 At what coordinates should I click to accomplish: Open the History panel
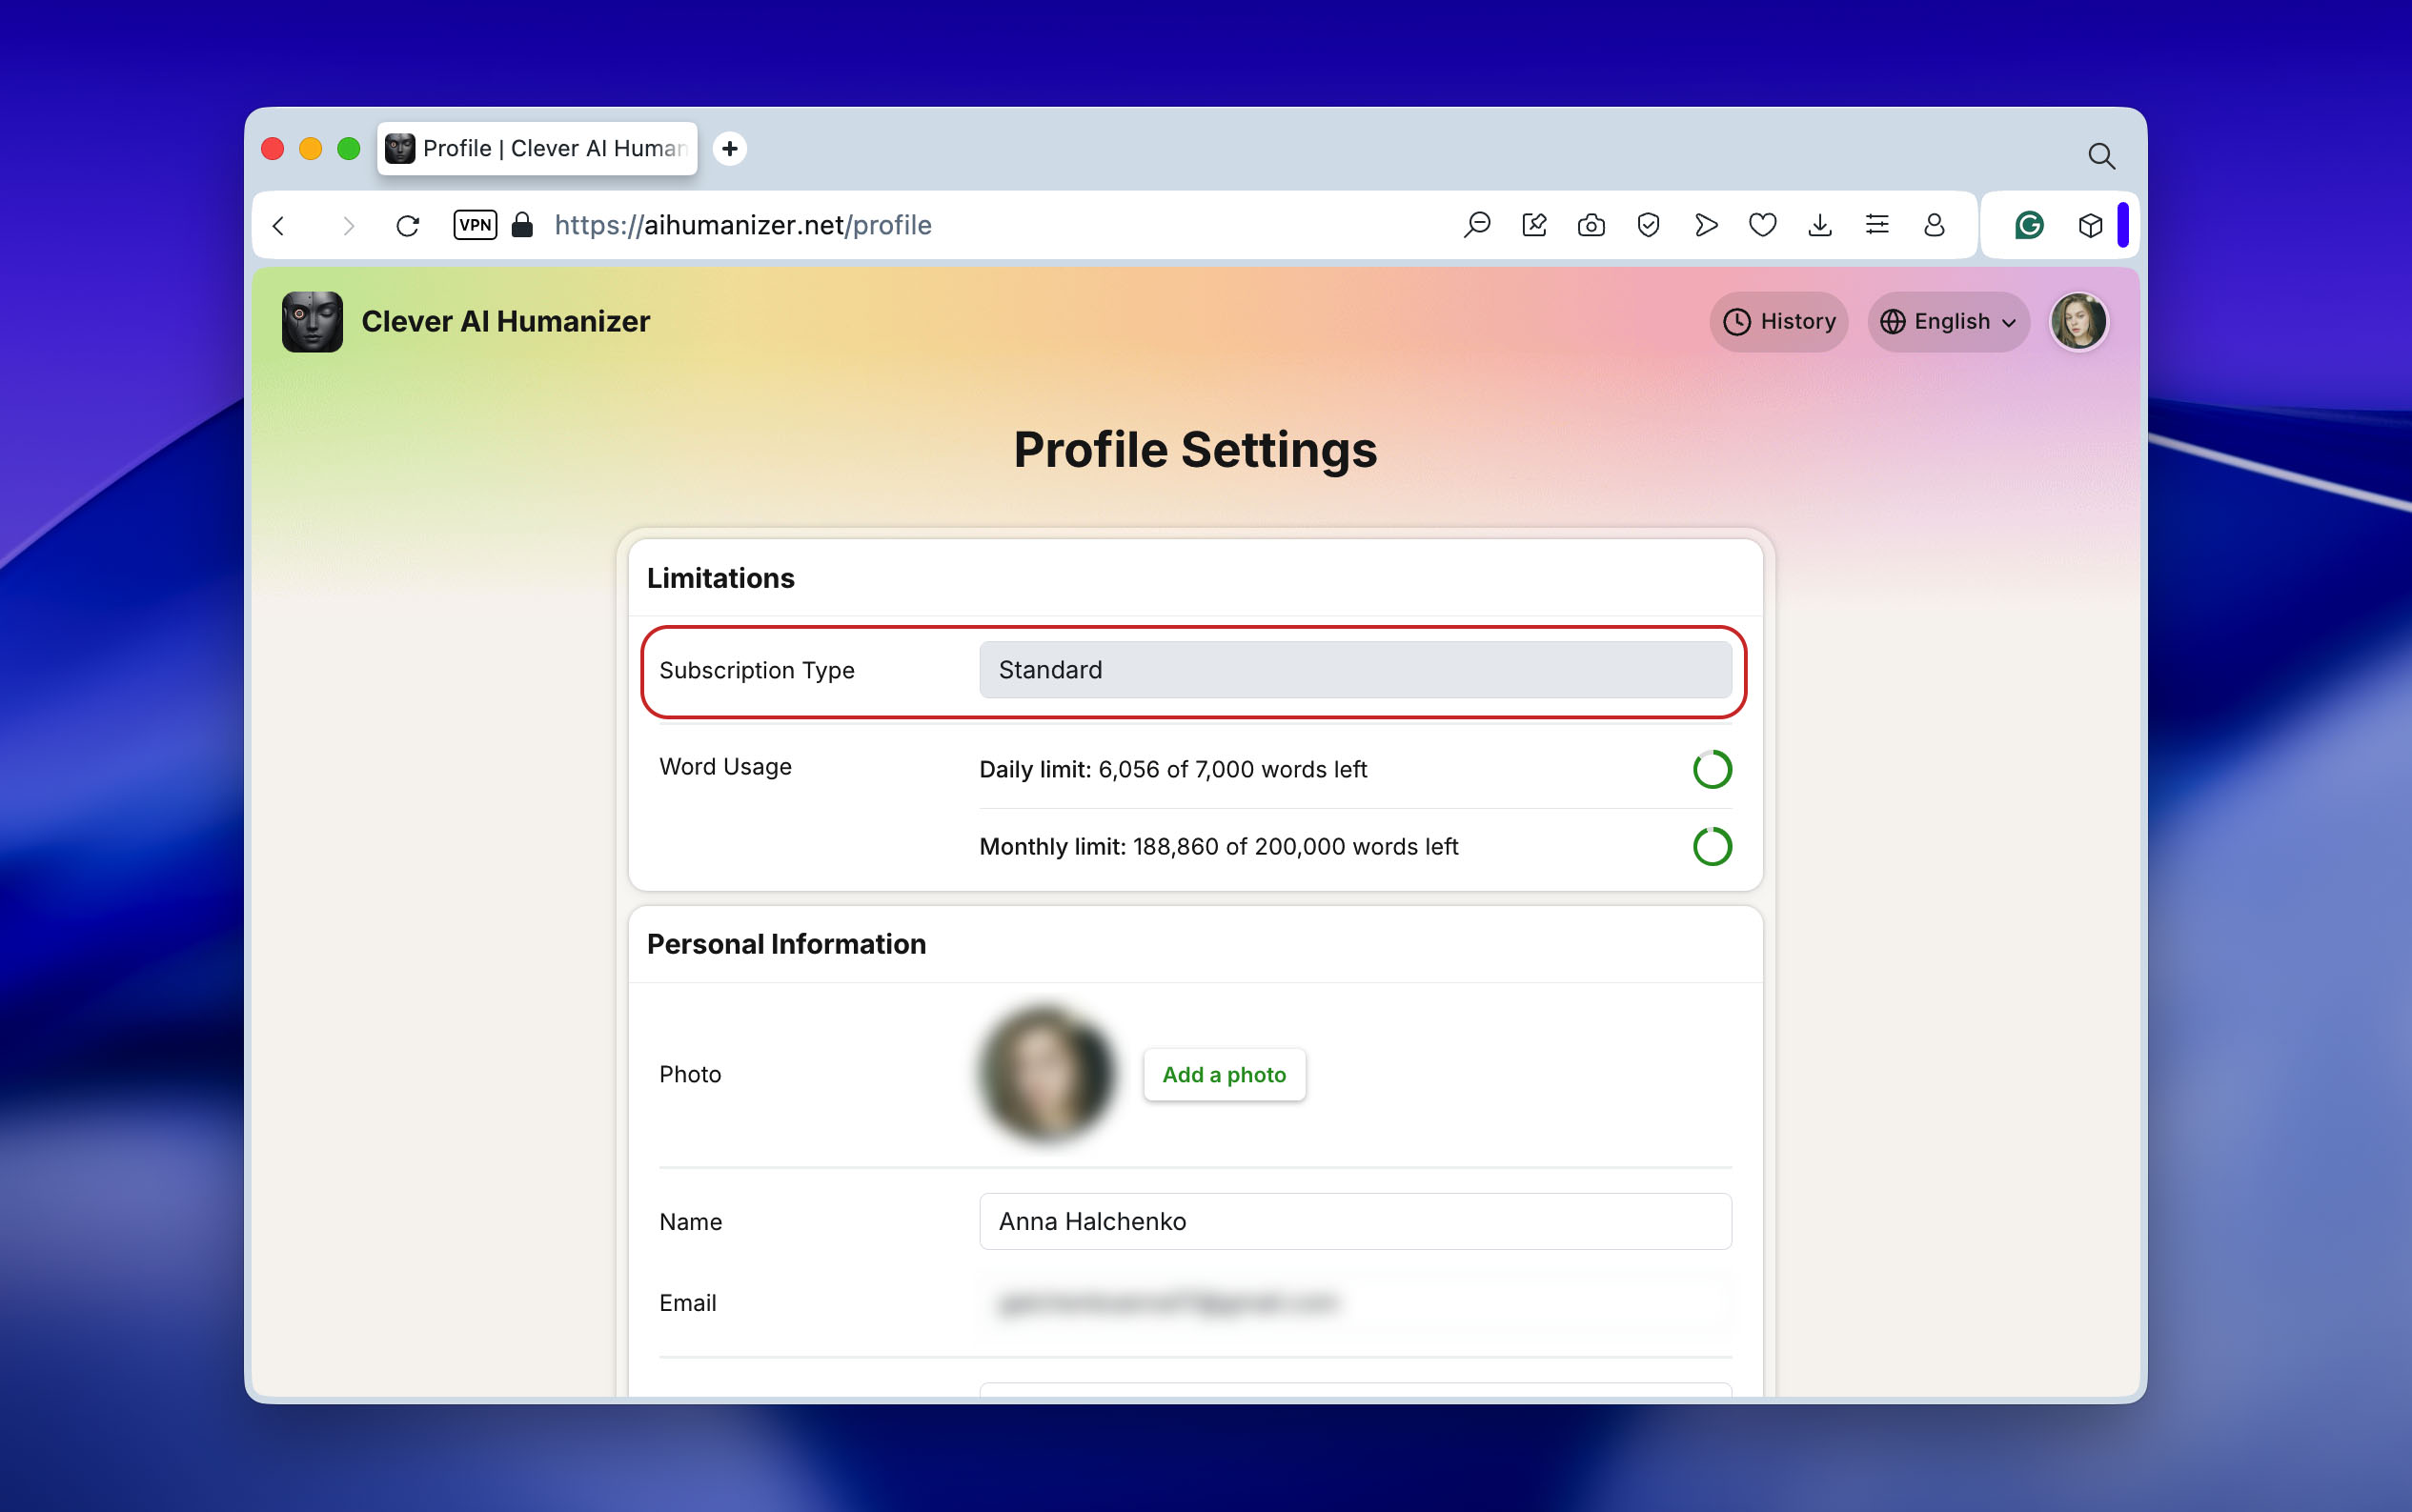[1778, 321]
